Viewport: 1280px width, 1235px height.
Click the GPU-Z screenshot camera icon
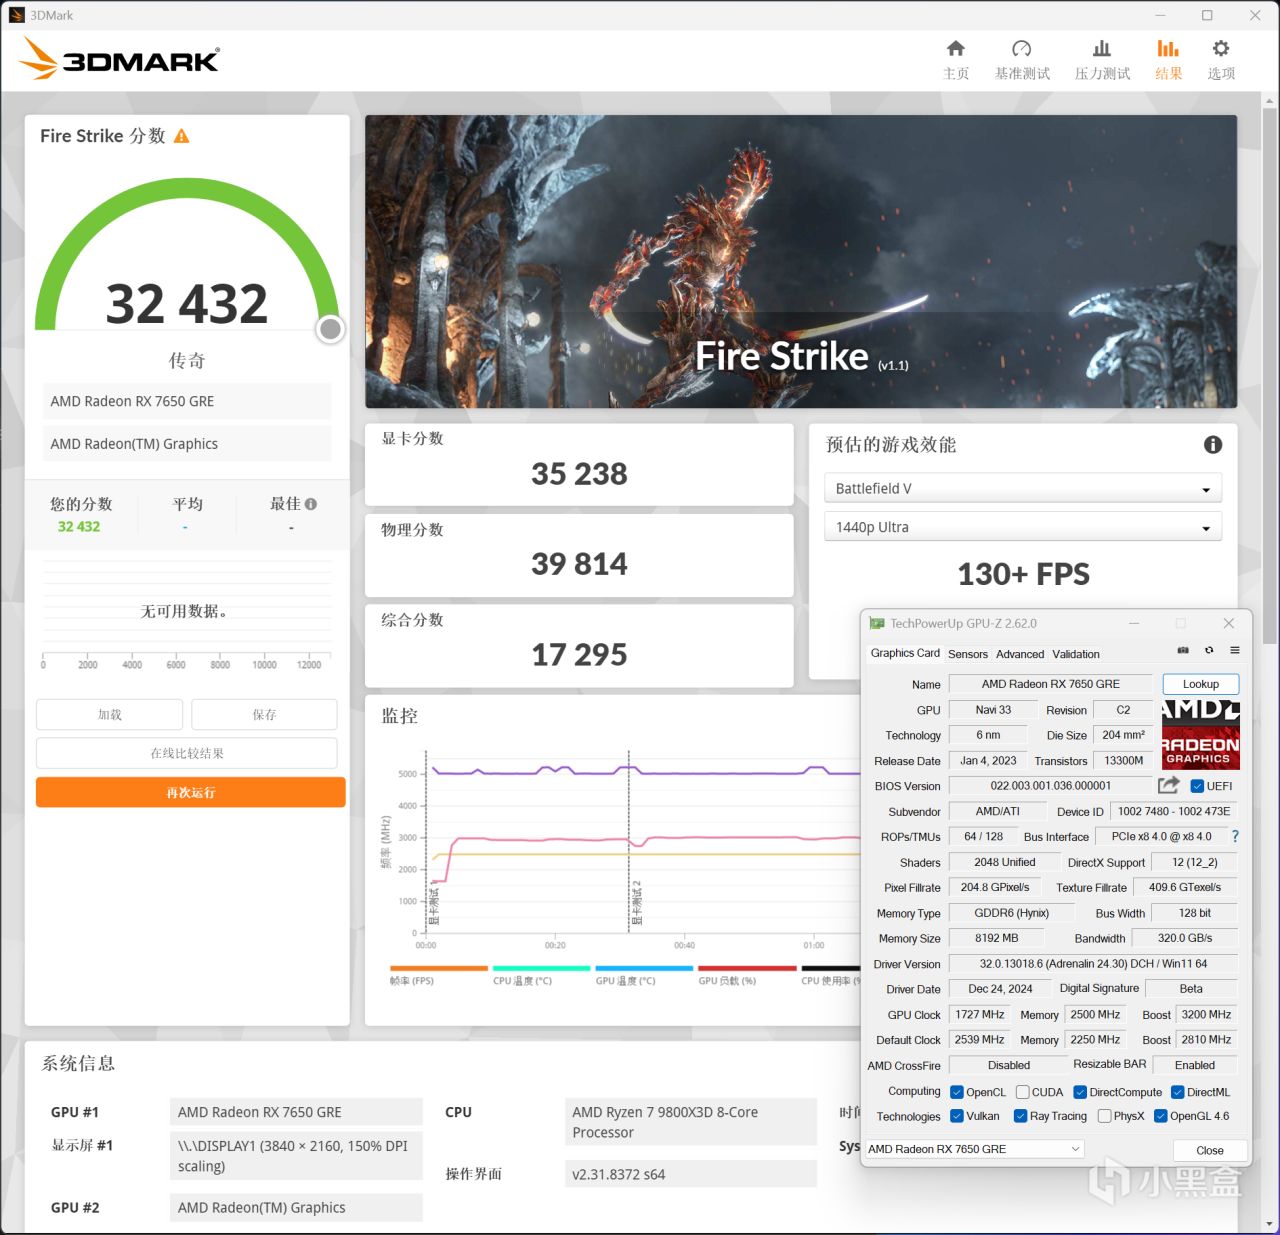1183,651
